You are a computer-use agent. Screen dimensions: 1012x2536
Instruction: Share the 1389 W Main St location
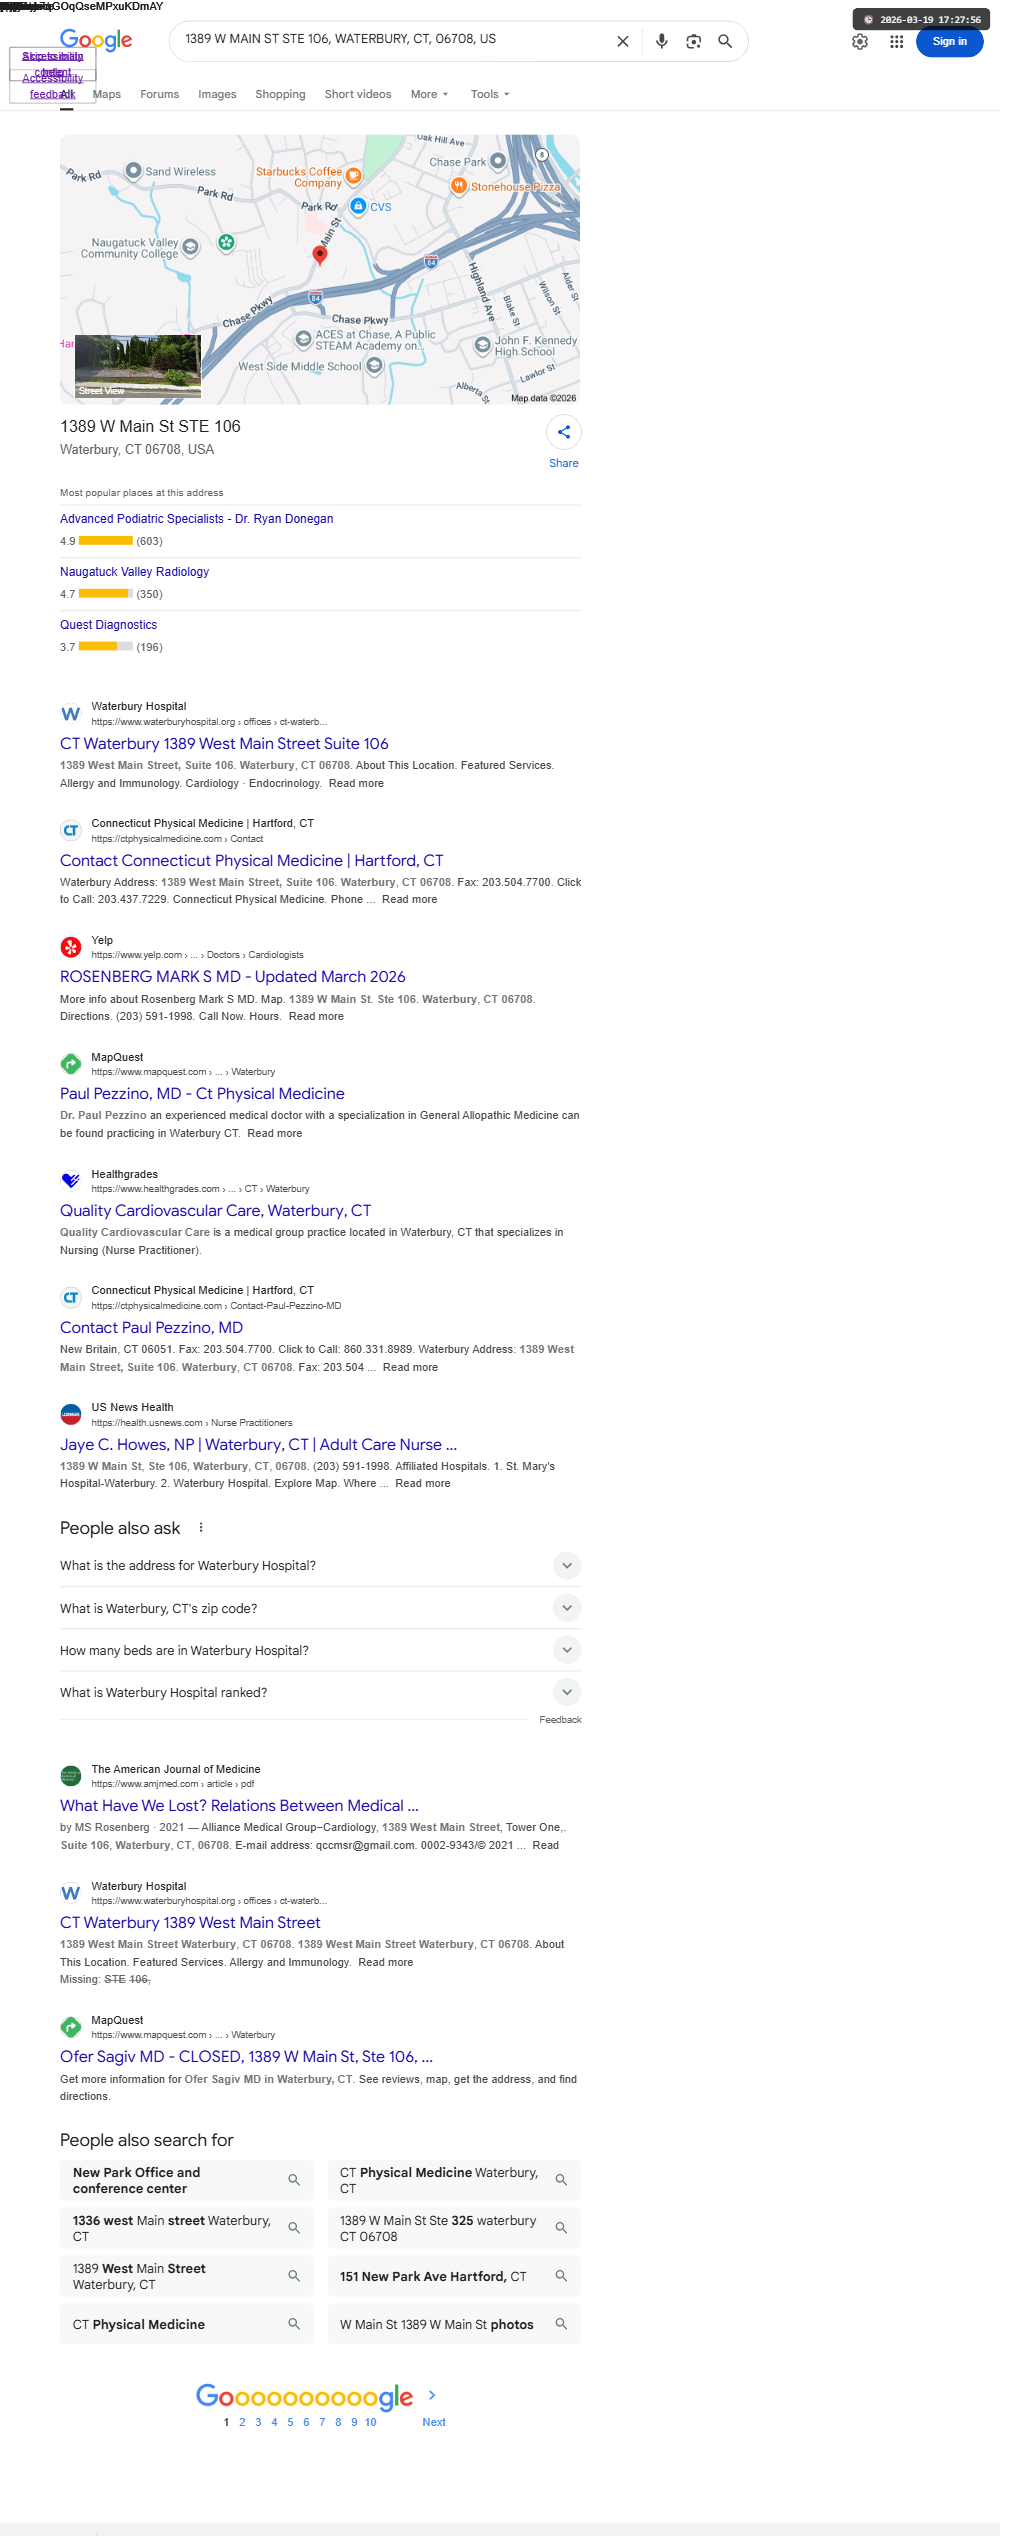(x=564, y=433)
